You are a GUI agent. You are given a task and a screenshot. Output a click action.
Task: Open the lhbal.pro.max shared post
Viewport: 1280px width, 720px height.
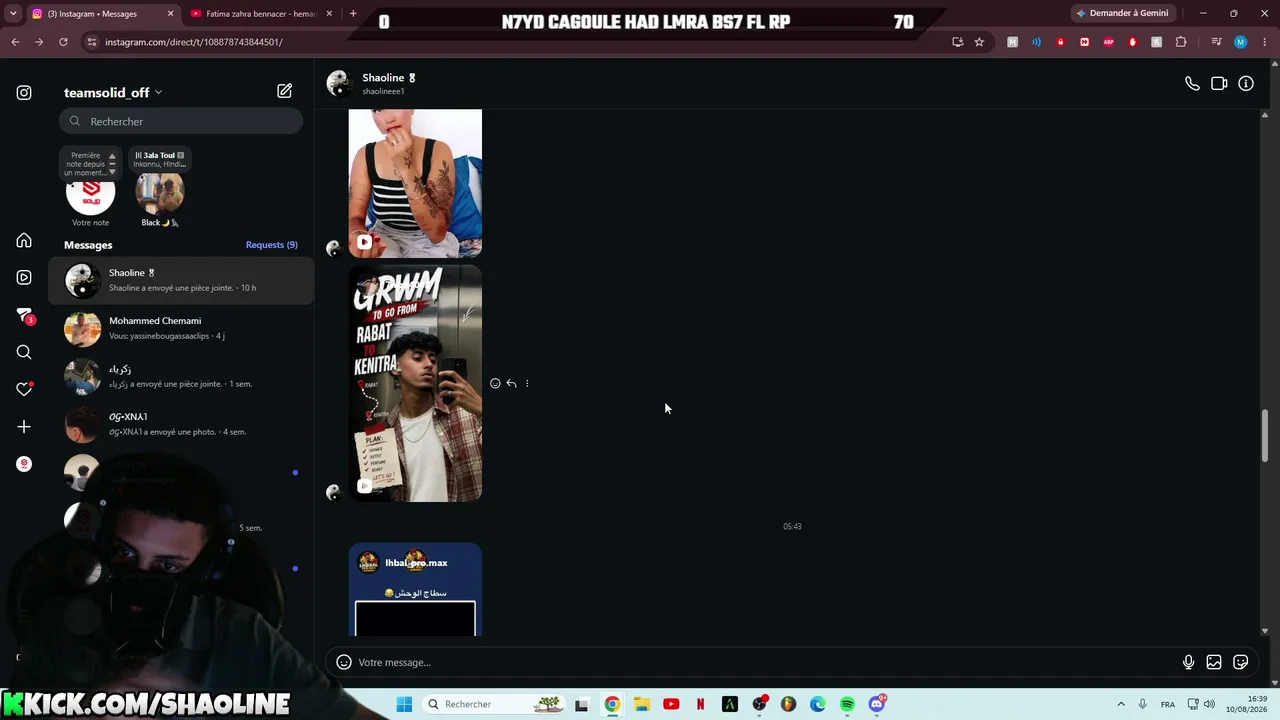[415, 590]
